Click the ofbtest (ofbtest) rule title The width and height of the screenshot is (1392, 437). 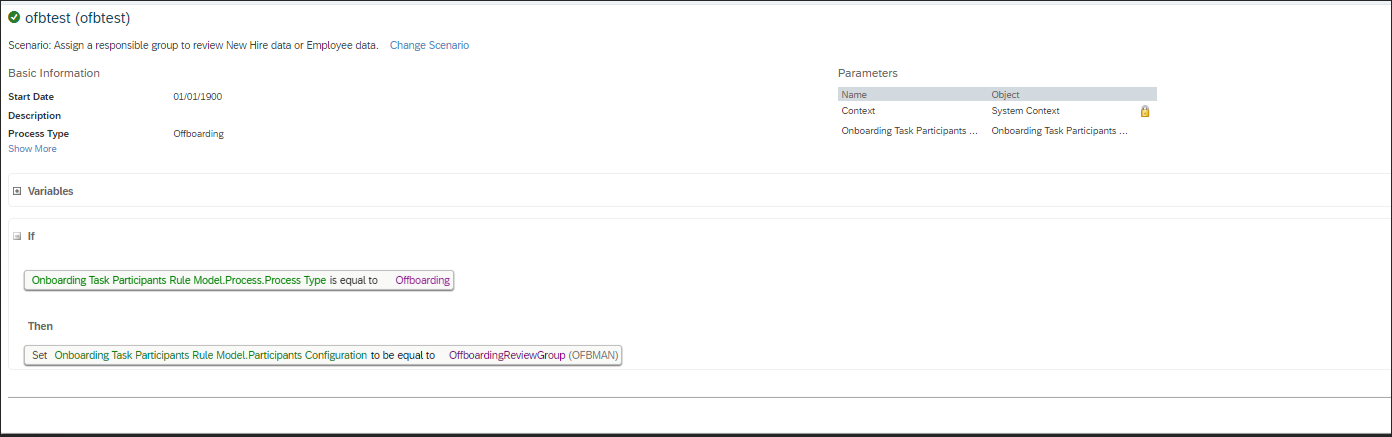point(78,18)
